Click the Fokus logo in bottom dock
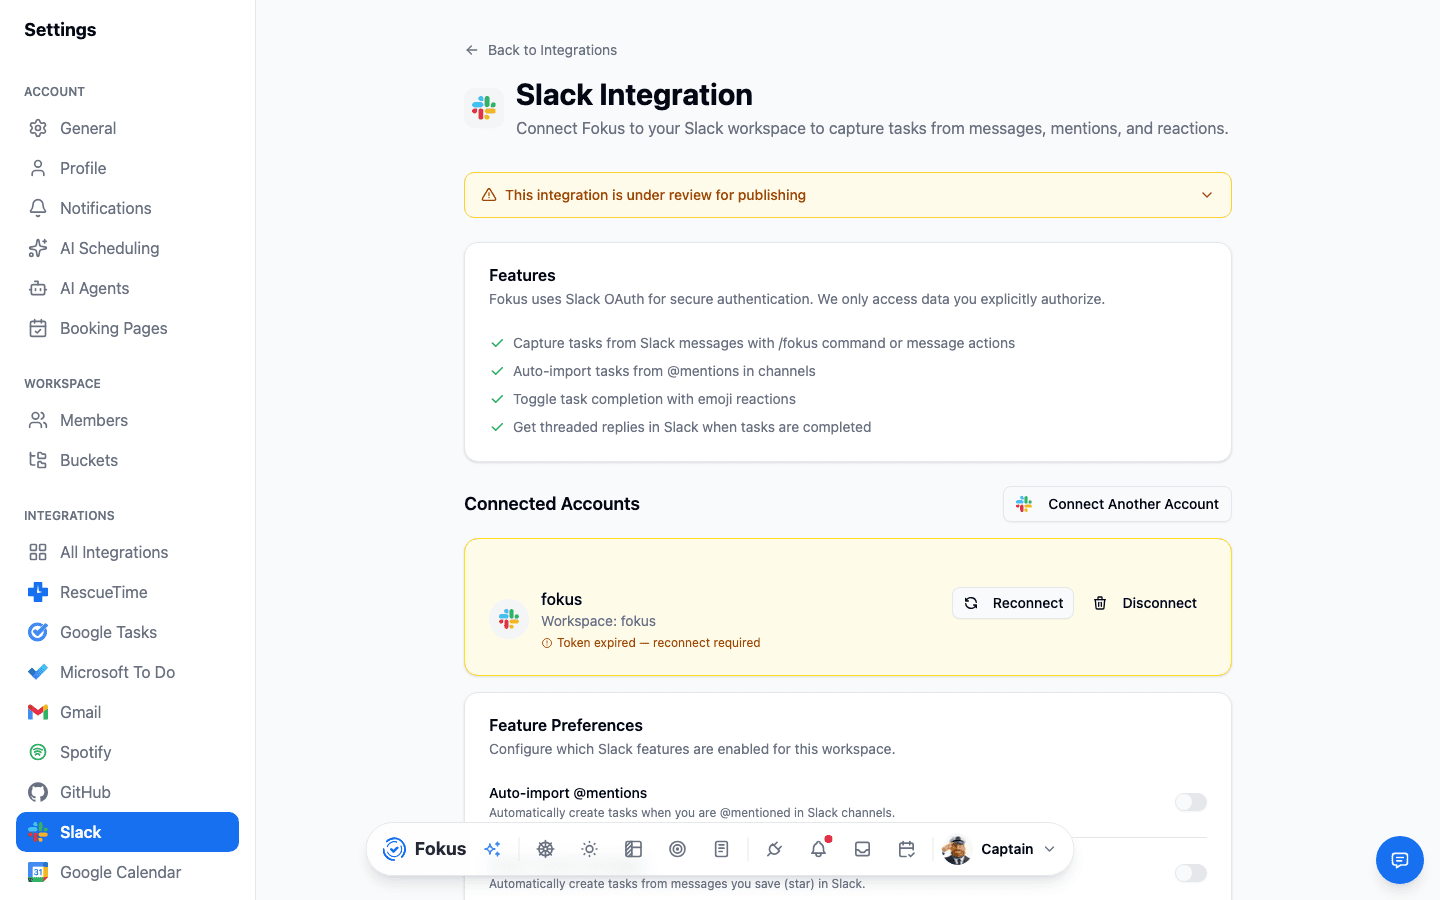This screenshot has height=900, width=1440. click(x=424, y=849)
